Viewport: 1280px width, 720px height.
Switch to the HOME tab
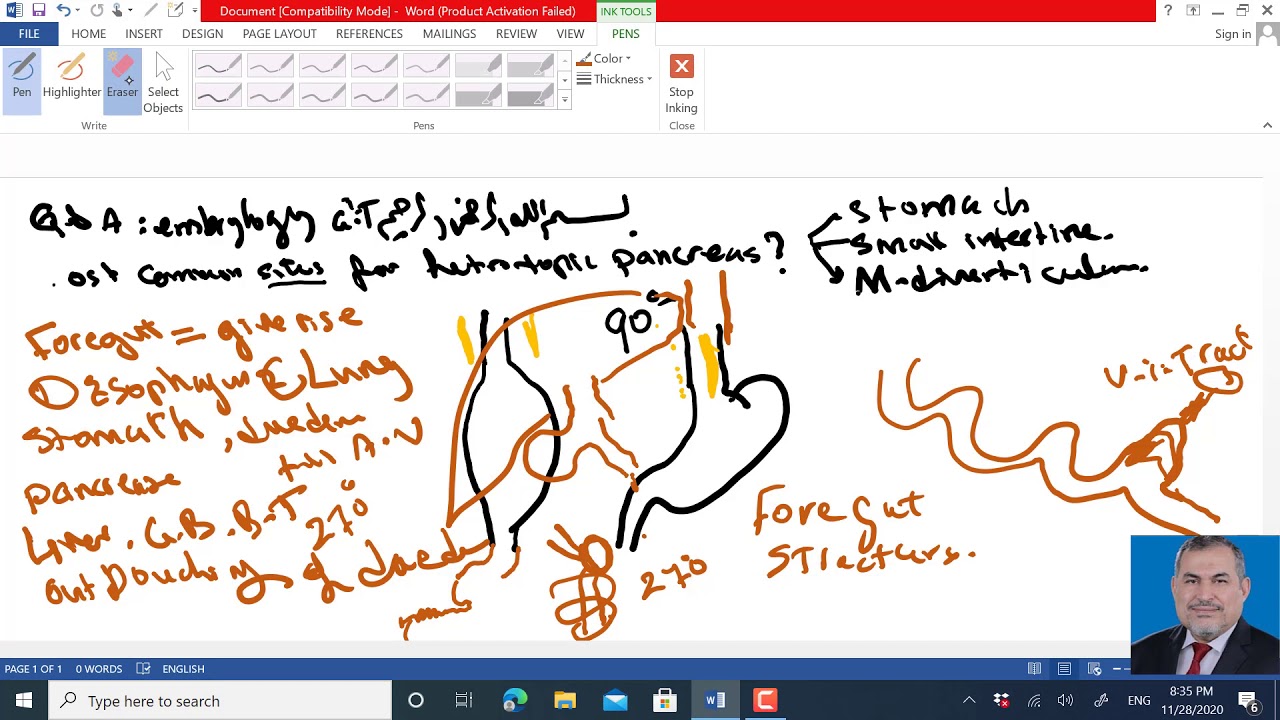(88, 34)
